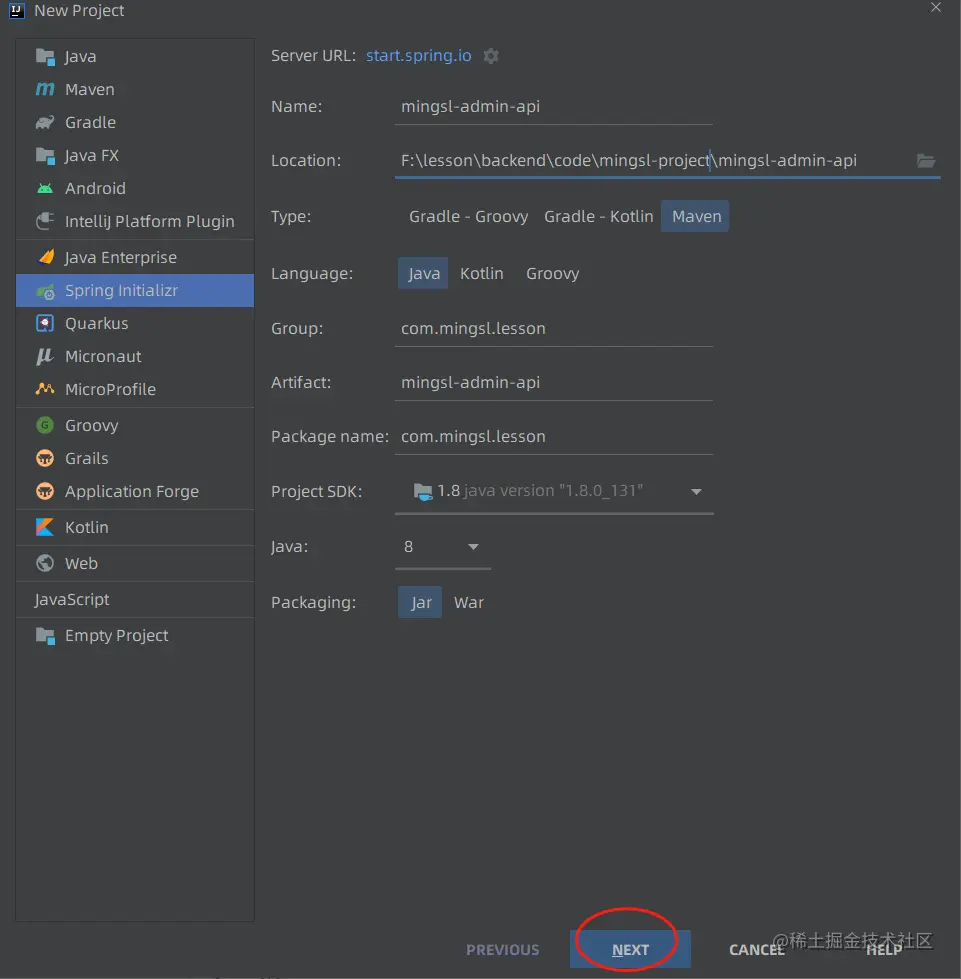The height and width of the screenshot is (979, 961).
Task: Select Groovy as the language
Action: [x=552, y=273]
